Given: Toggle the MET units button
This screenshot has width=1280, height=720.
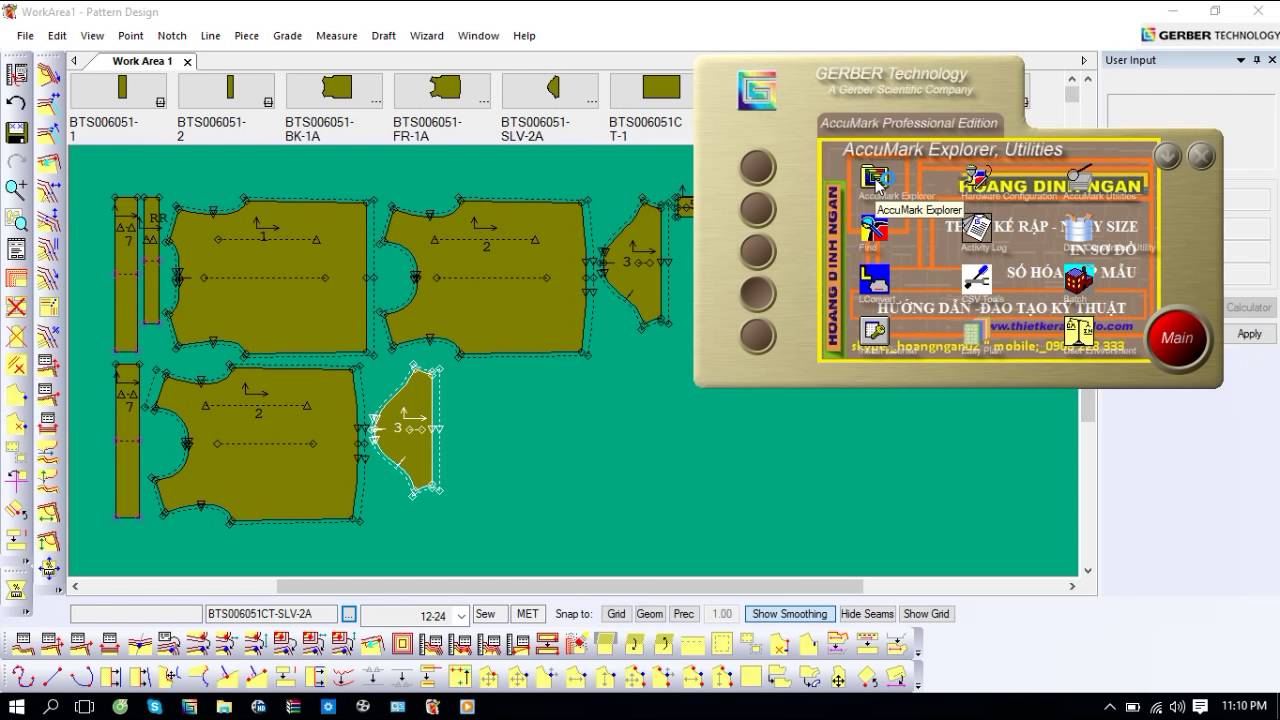Looking at the screenshot, I should pyautogui.click(x=527, y=614).
